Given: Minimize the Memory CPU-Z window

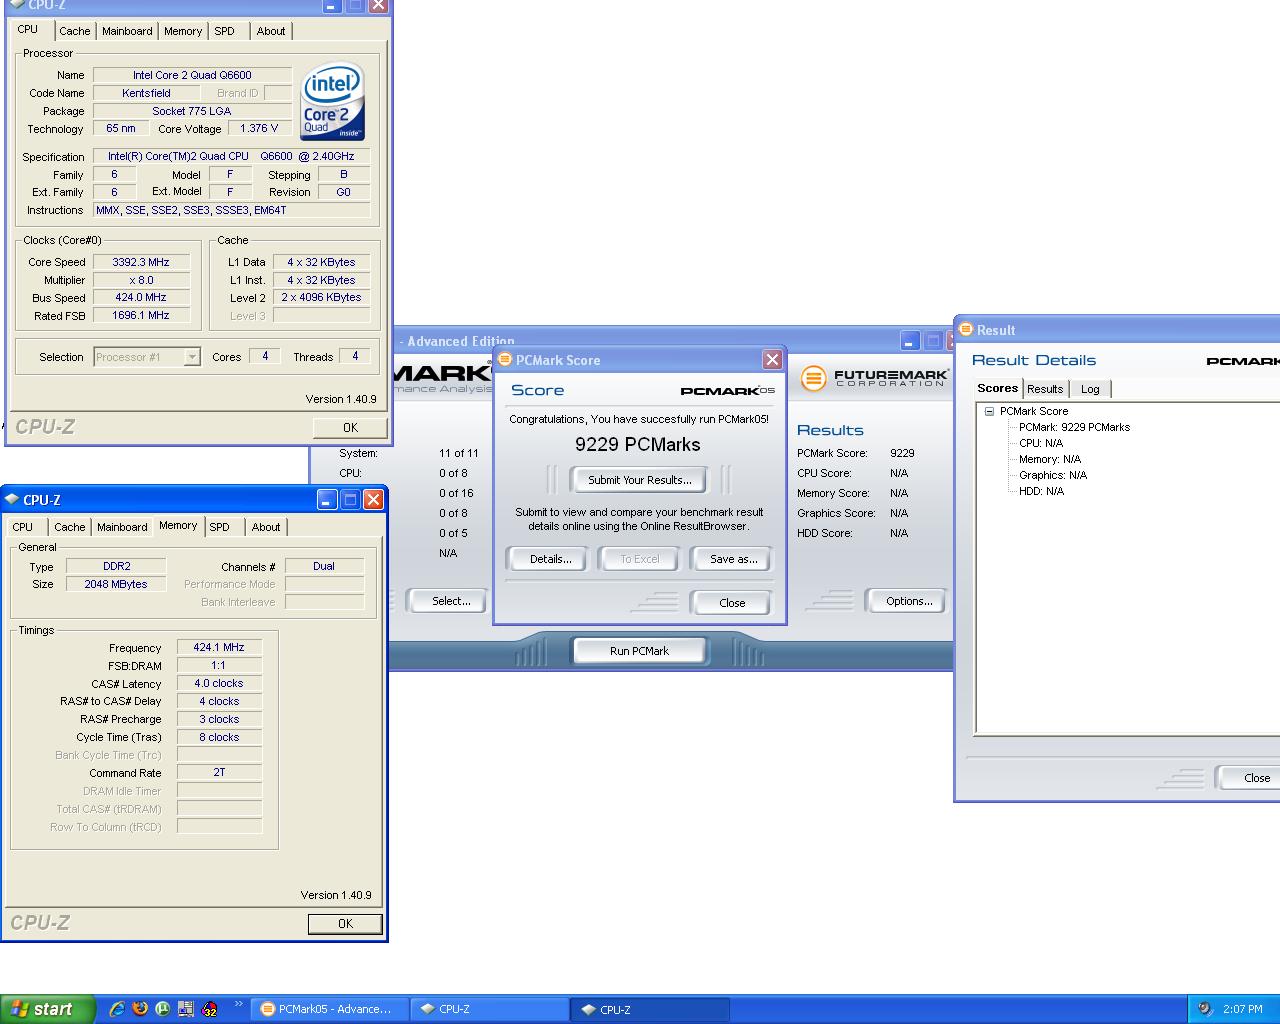Looking at the screenshot, I should 327,499.
